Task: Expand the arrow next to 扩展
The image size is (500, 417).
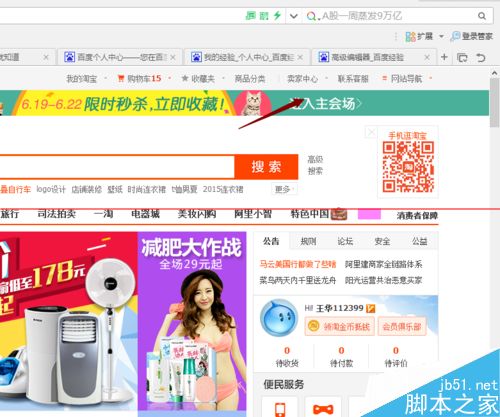Action: tap(441, 36)
